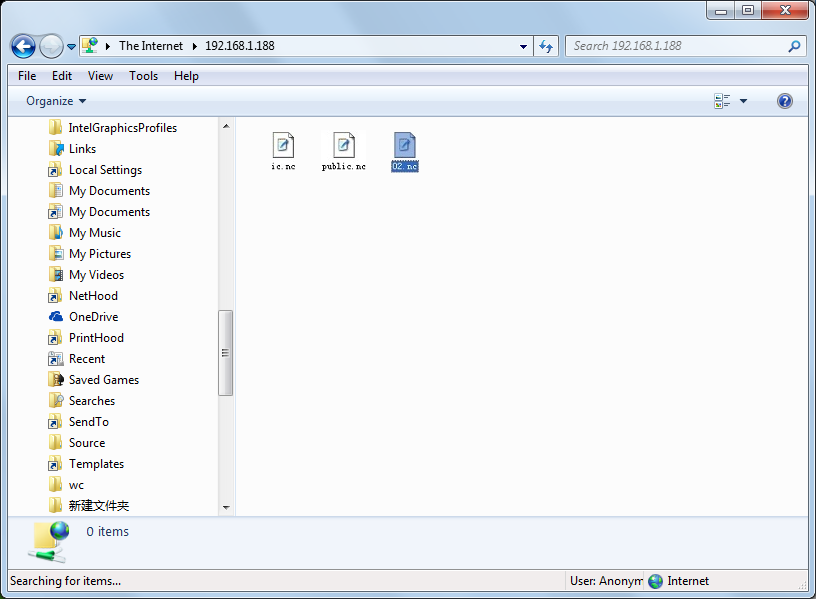Click the network location icon in address bar
The image size is (816, 599).
click(x=90, y=45)
